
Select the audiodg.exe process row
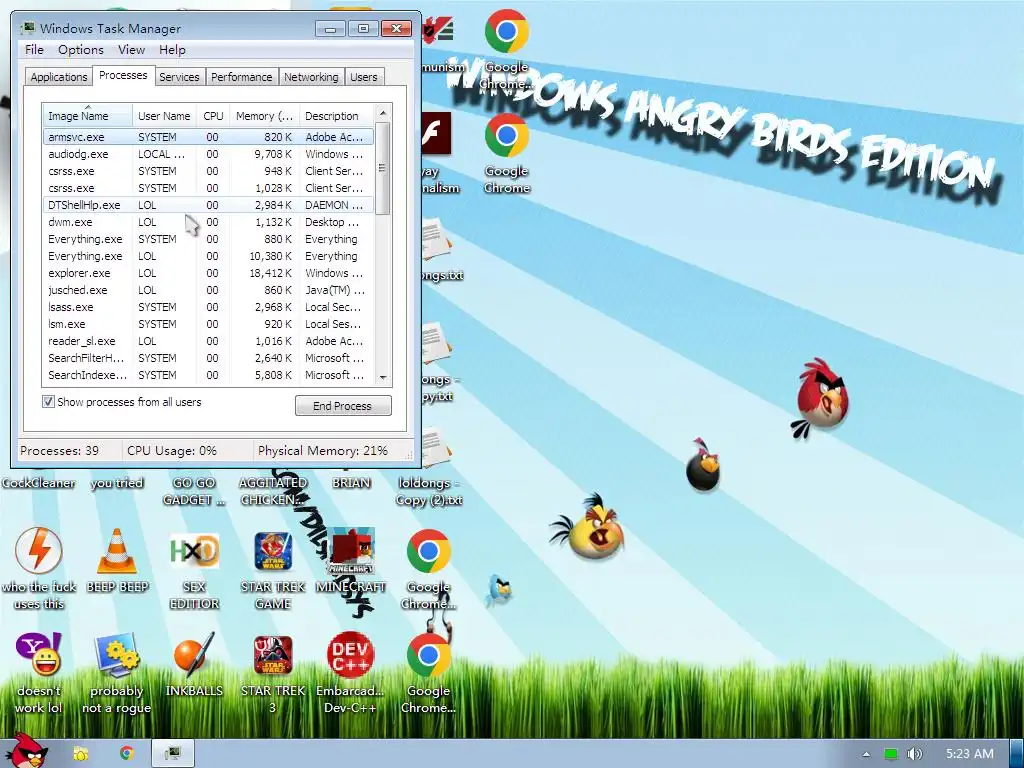coord(208,154)
